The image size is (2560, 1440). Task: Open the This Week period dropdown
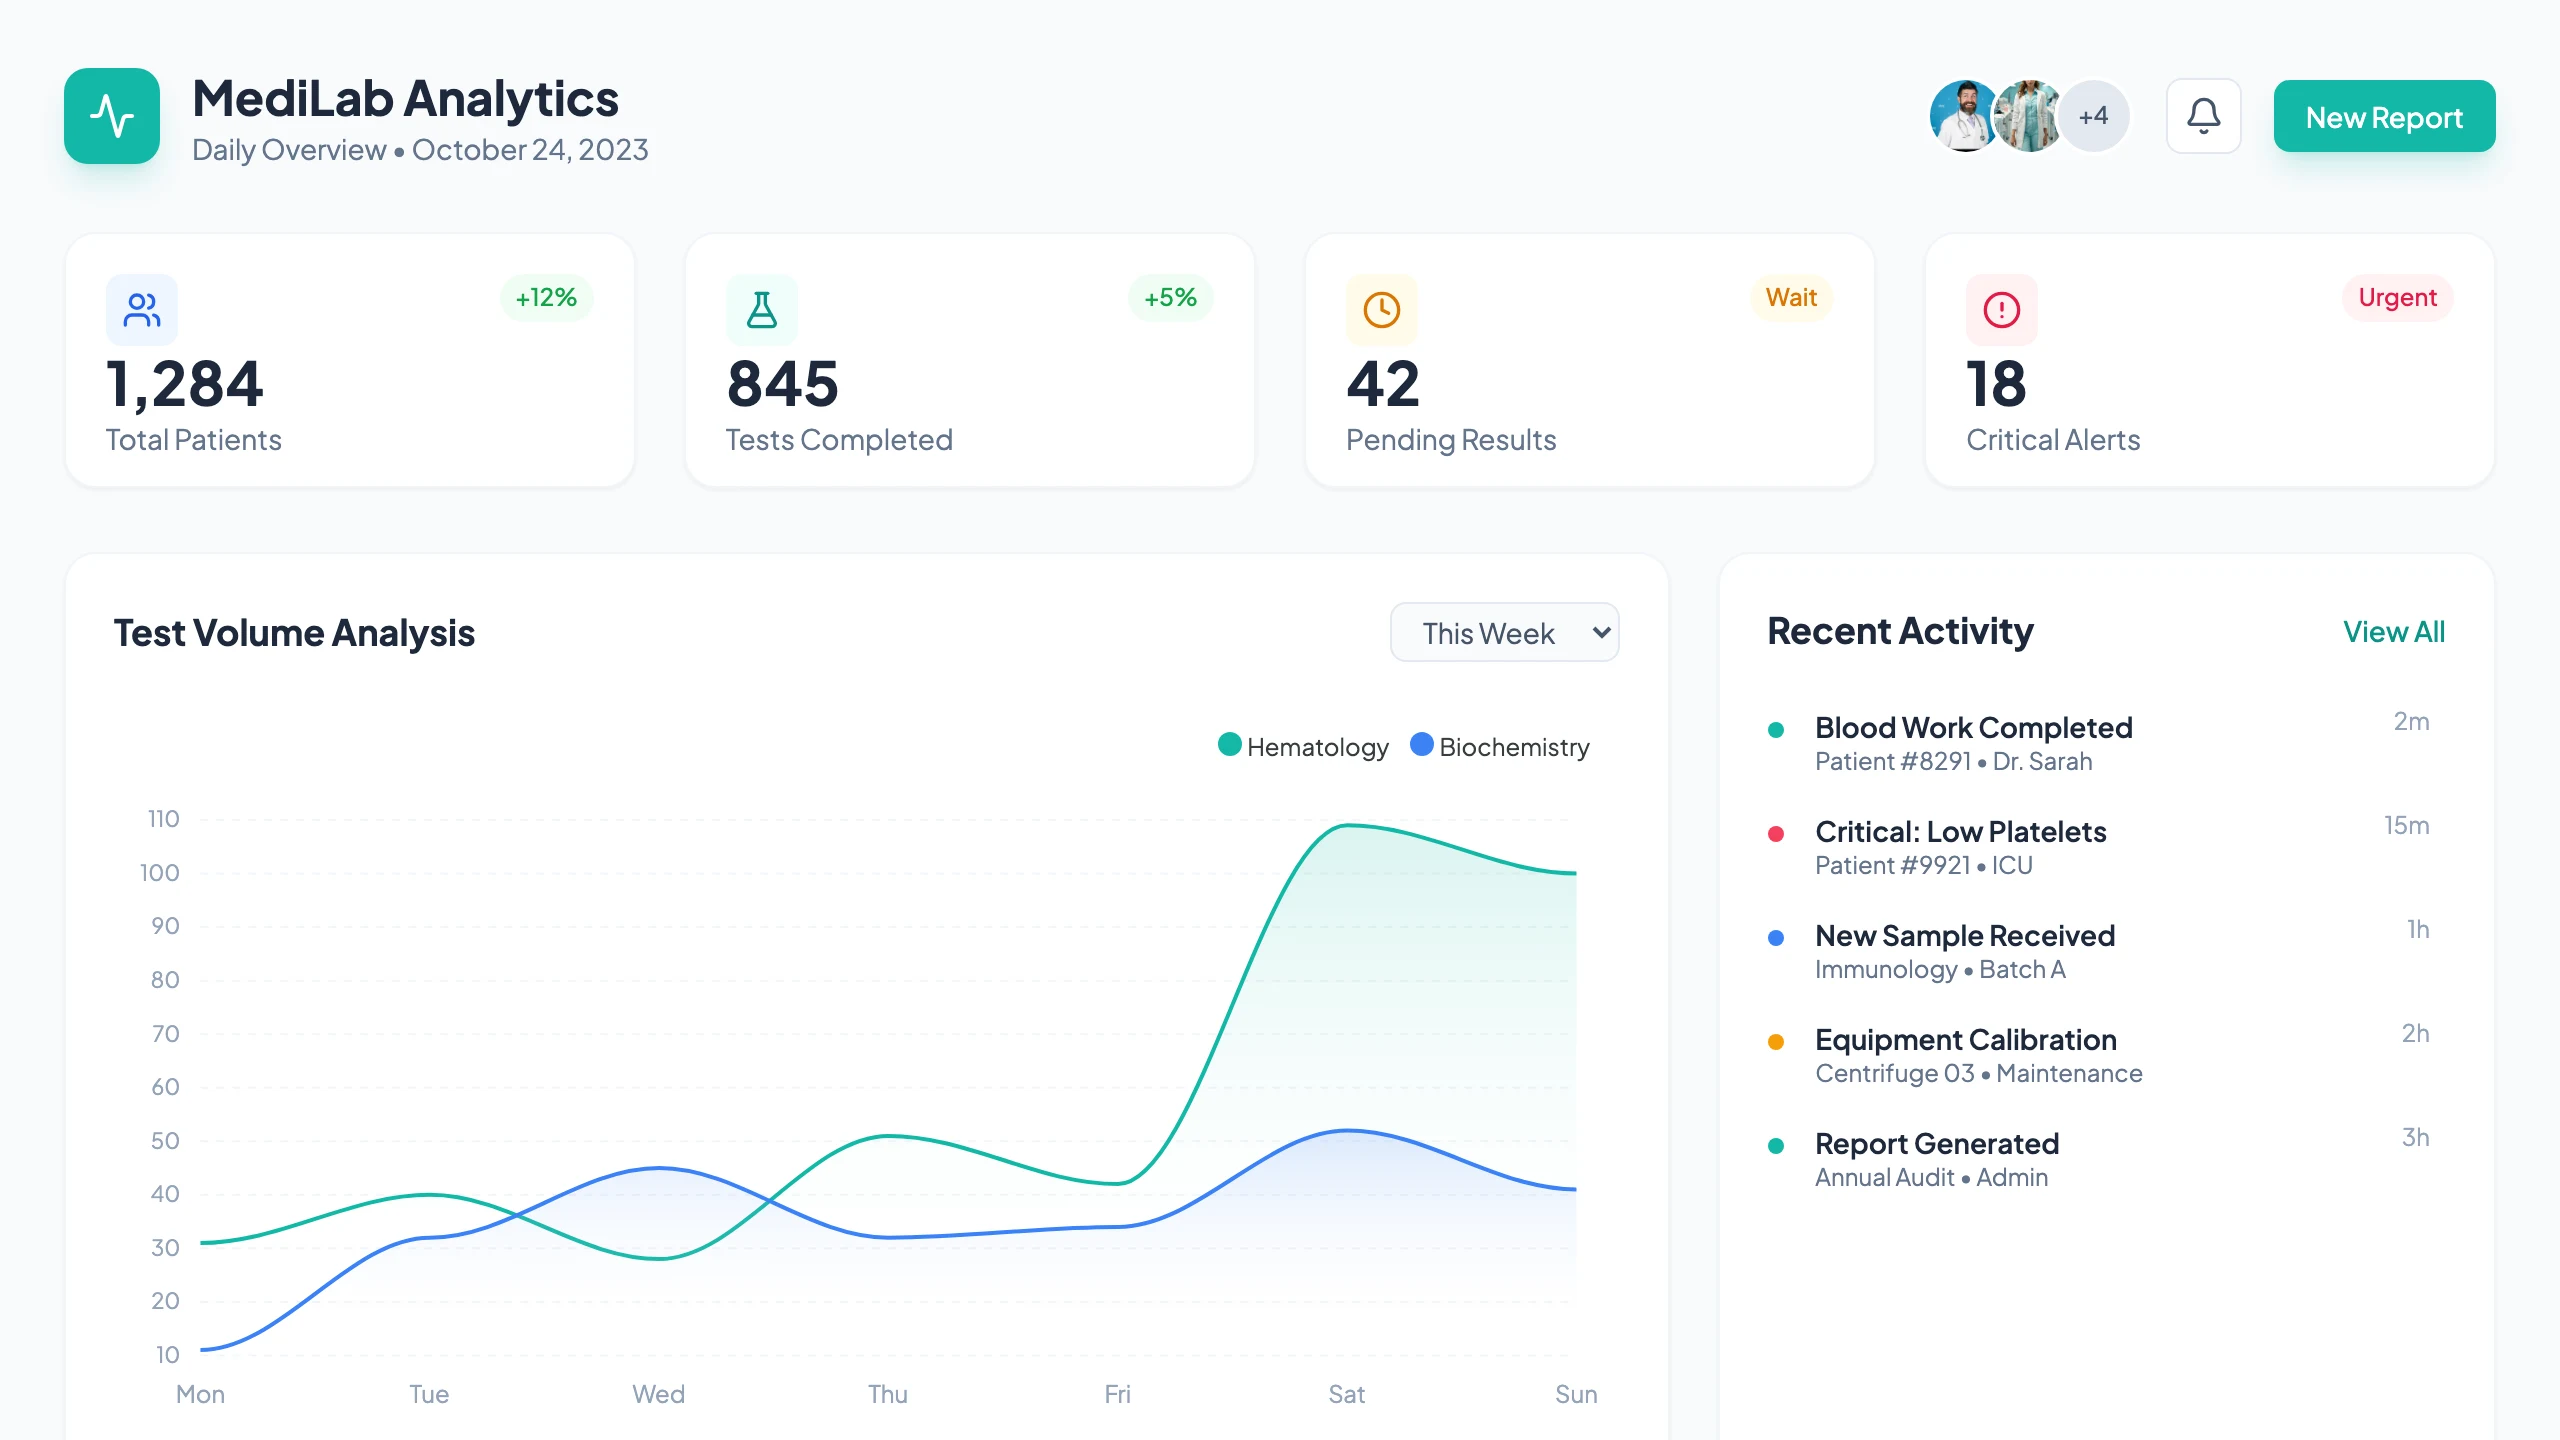tap(1504, 632)
